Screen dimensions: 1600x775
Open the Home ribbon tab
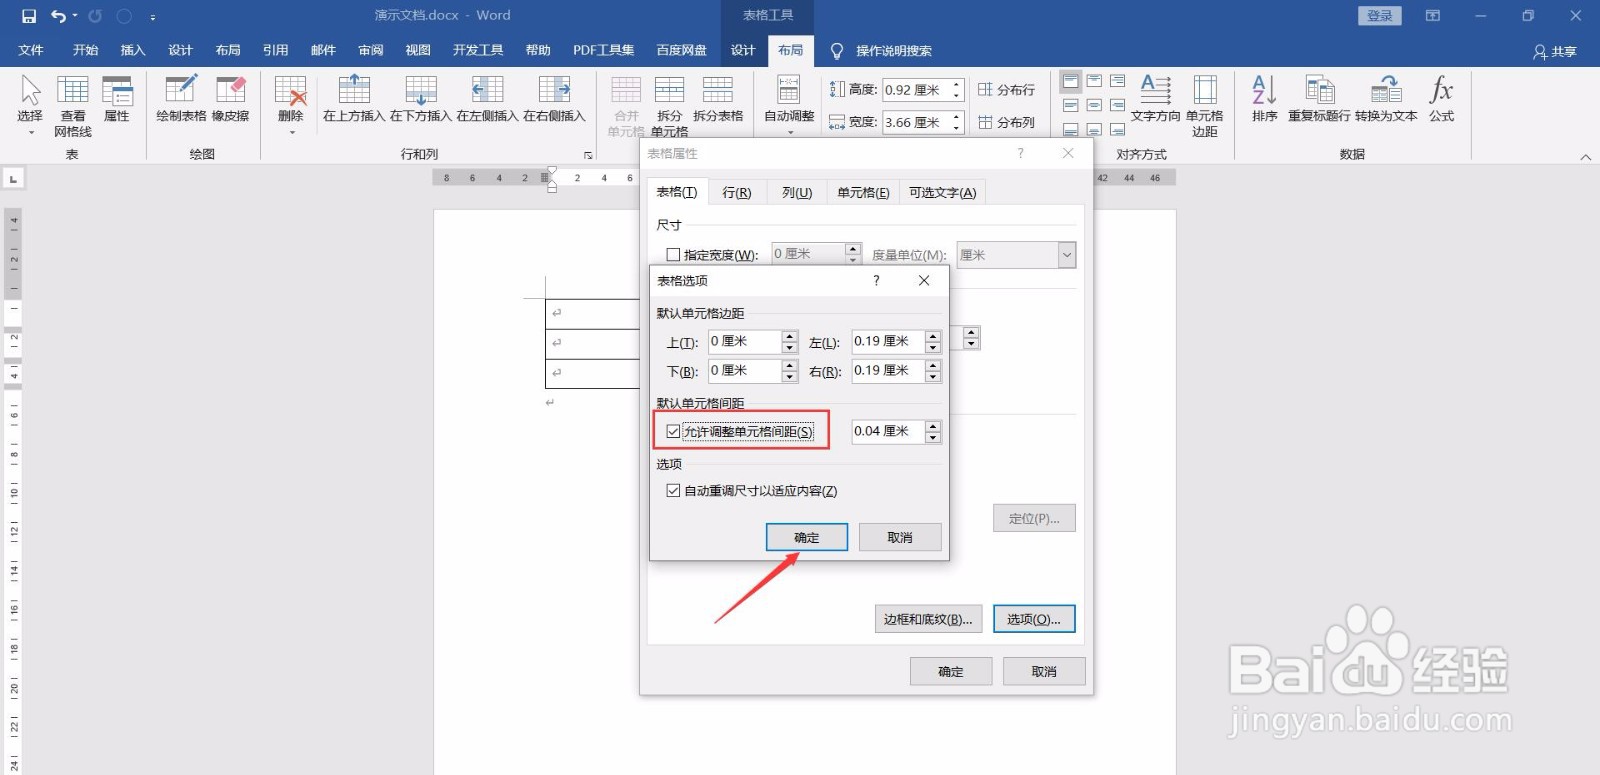(85, 50)
